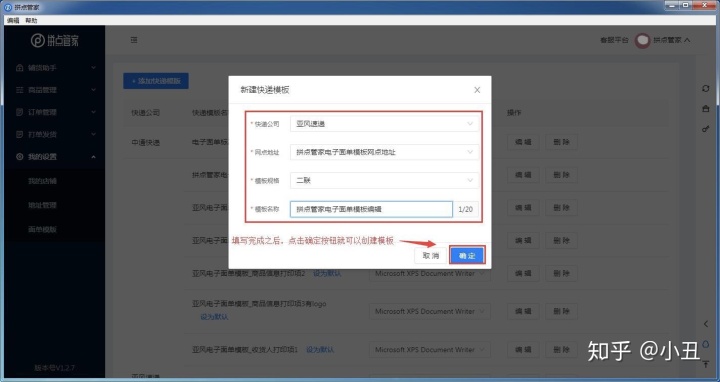Click the left chevron icon on right edge
This screenshot has height=382, width=720.
coord(706,324)
